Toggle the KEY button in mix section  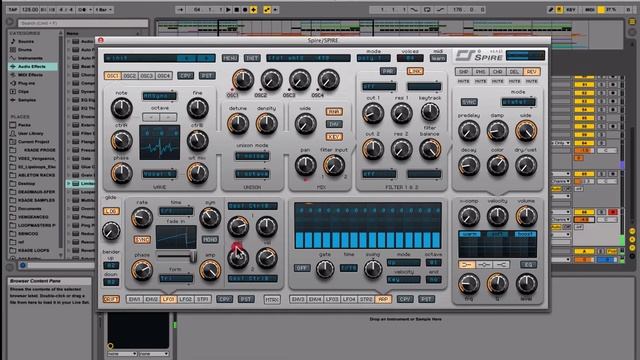click(334, 137)
